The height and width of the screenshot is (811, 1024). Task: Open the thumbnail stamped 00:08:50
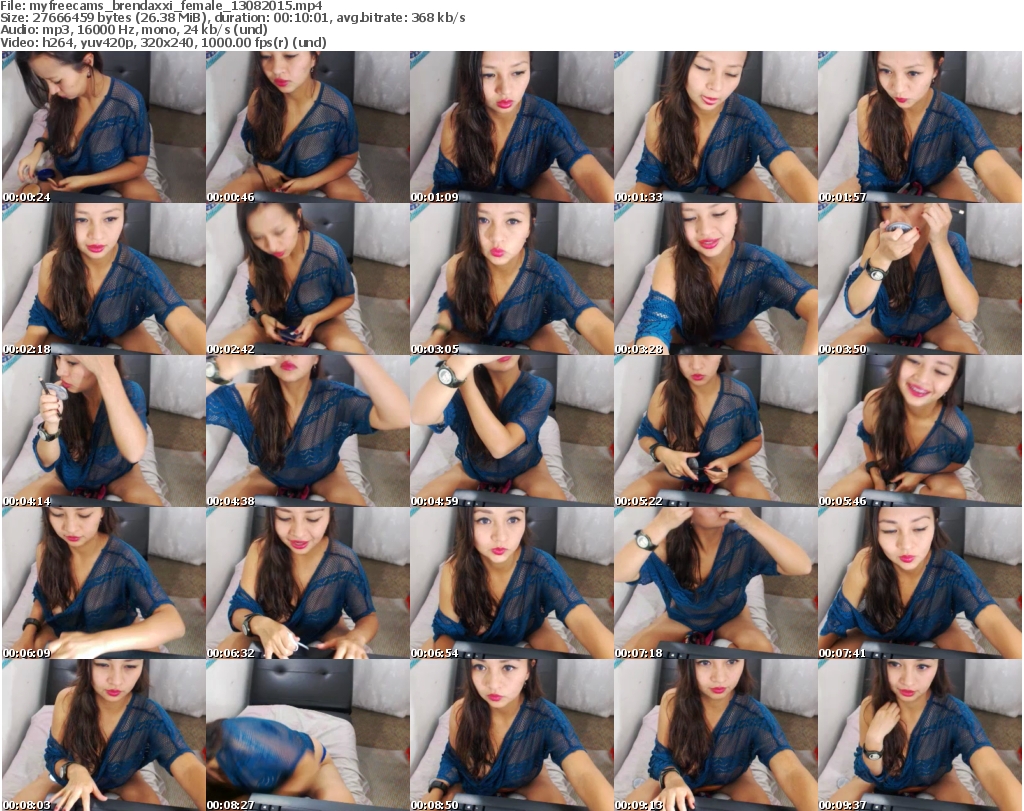(511, 735)
